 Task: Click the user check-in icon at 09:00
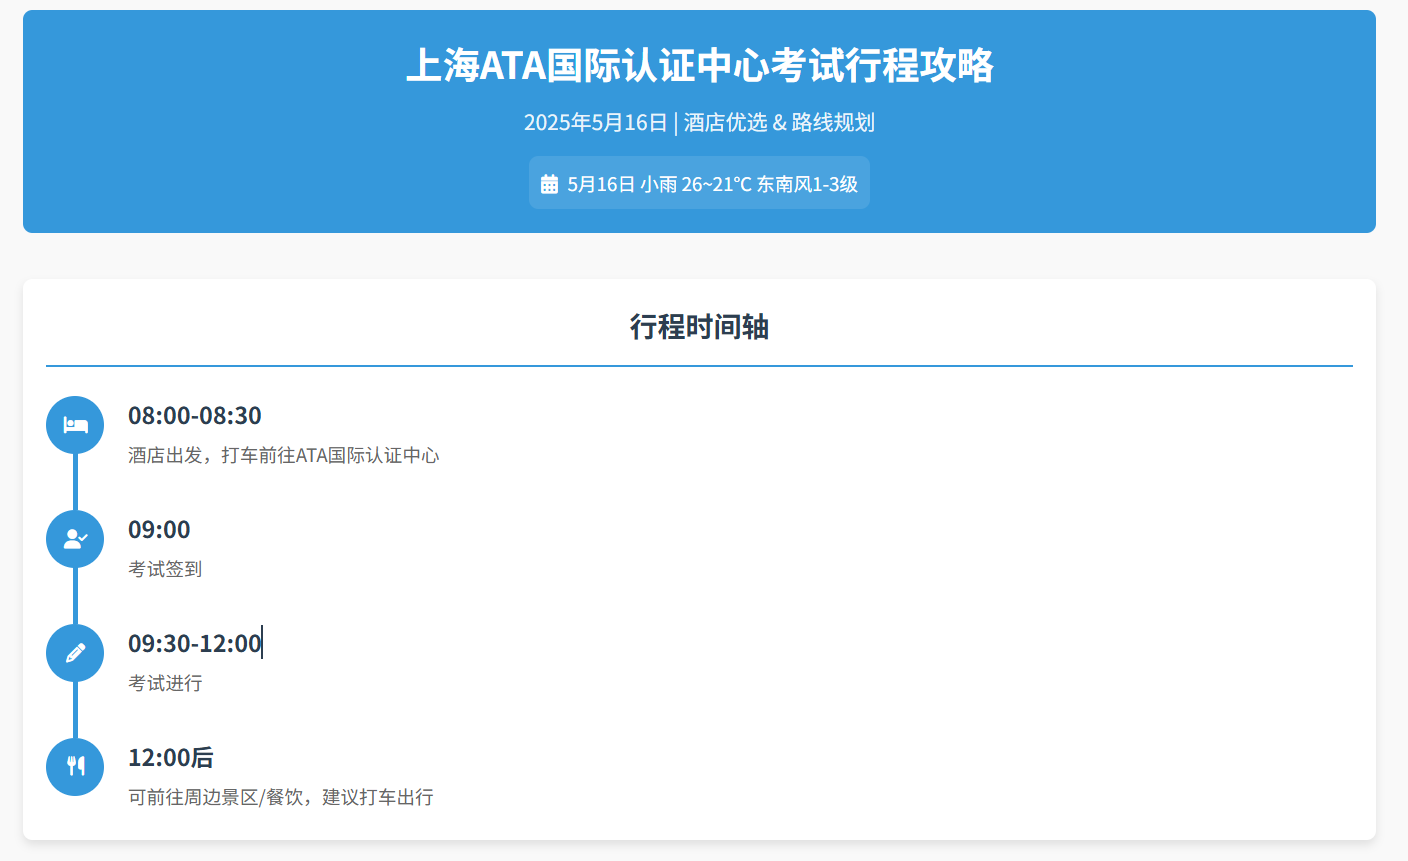75,539
